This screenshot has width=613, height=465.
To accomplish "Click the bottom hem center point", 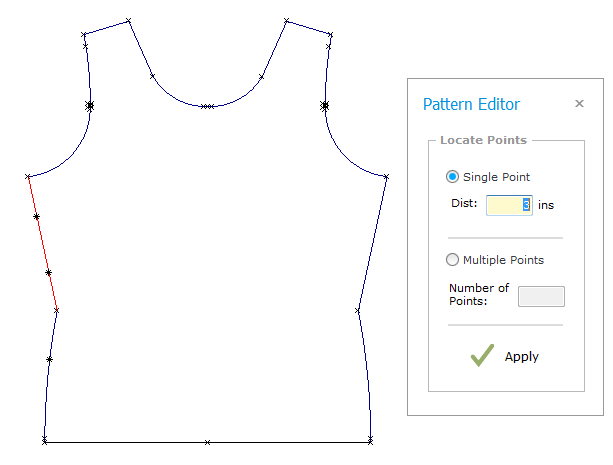I will click(x=208, y=442).
